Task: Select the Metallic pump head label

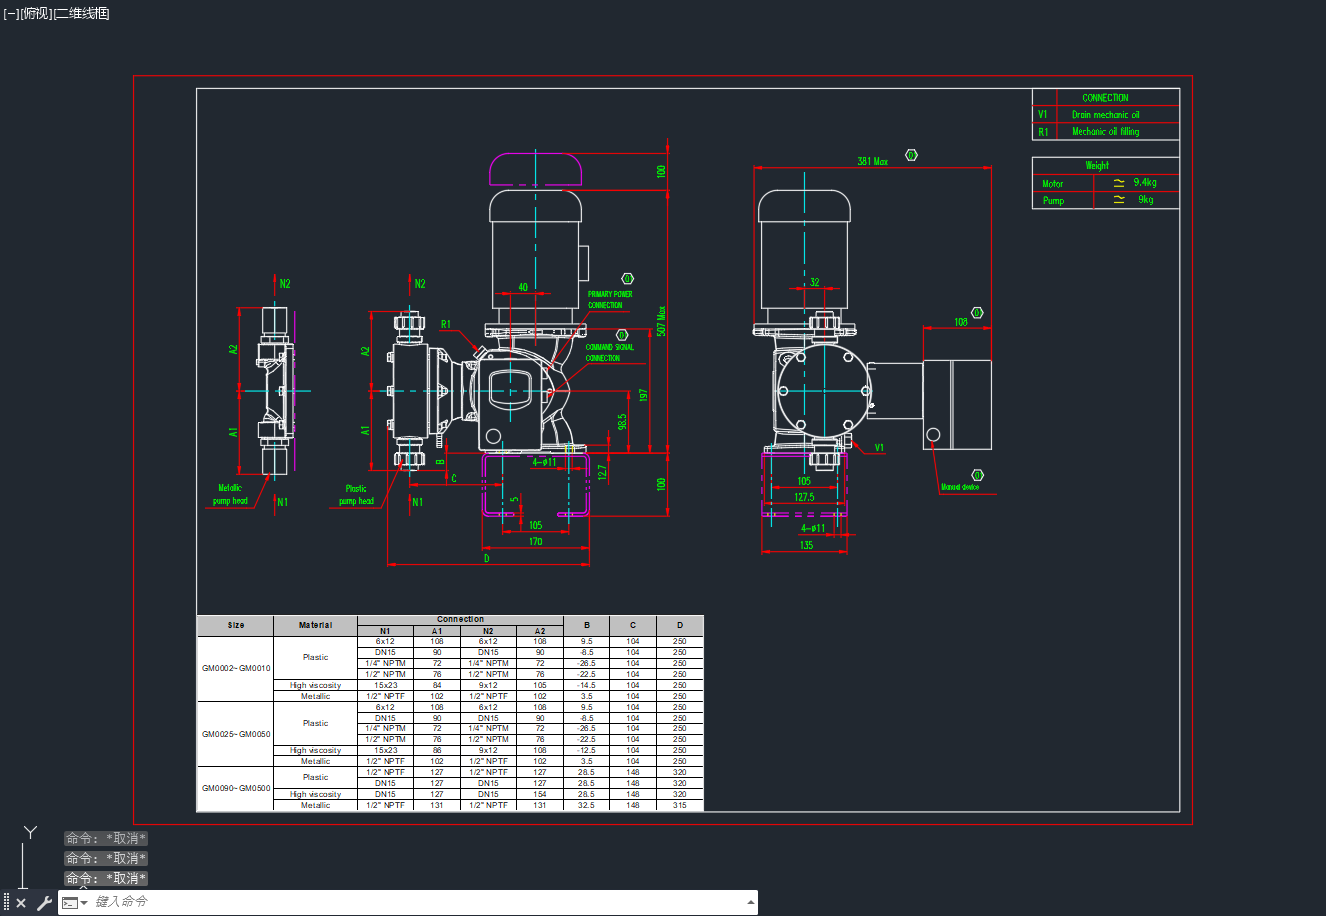Action: [x=230, y=495]
